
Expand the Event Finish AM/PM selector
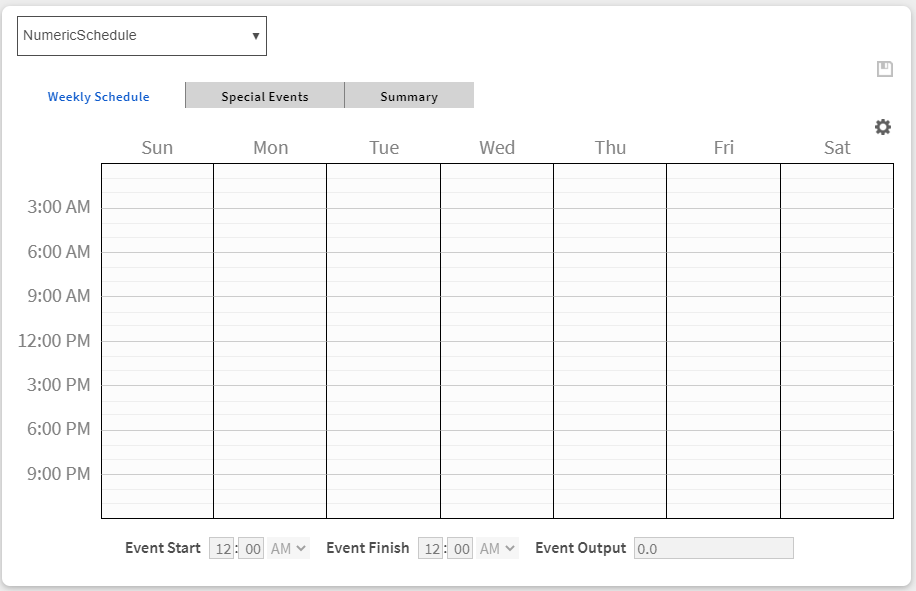498,548
